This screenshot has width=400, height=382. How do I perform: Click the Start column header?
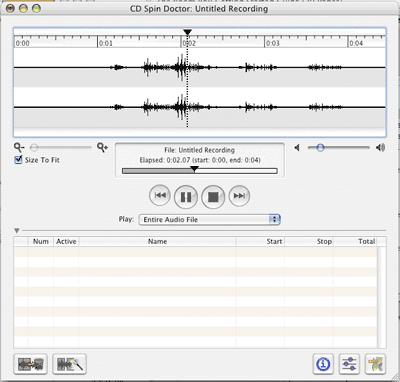pos(260,241)
